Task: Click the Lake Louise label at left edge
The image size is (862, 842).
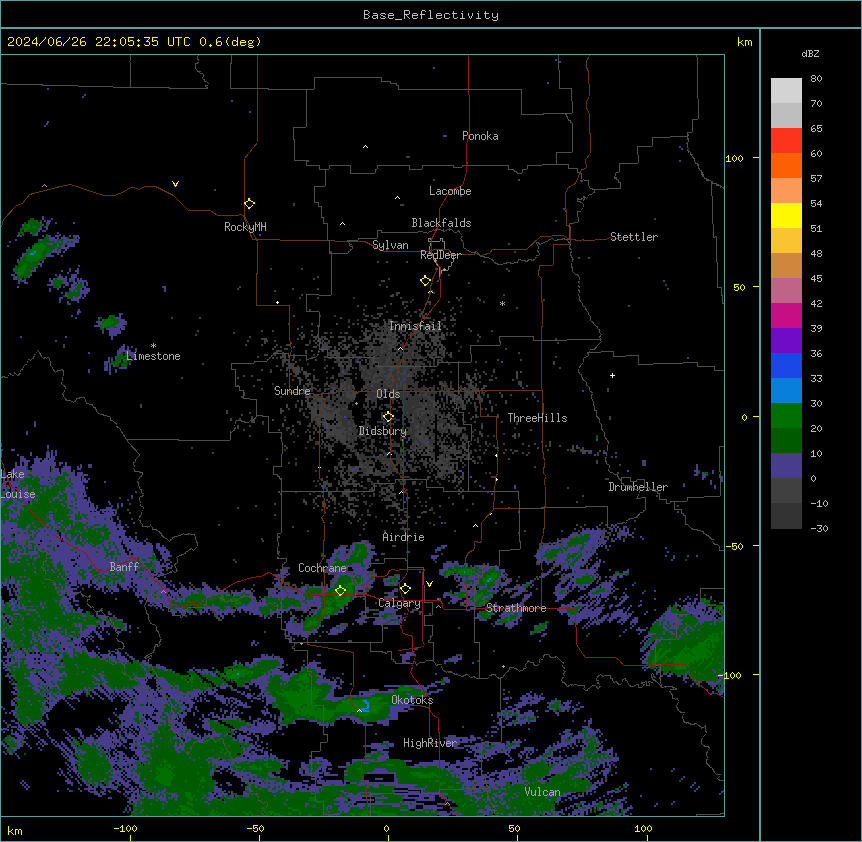Action: (x=18, y=484)
